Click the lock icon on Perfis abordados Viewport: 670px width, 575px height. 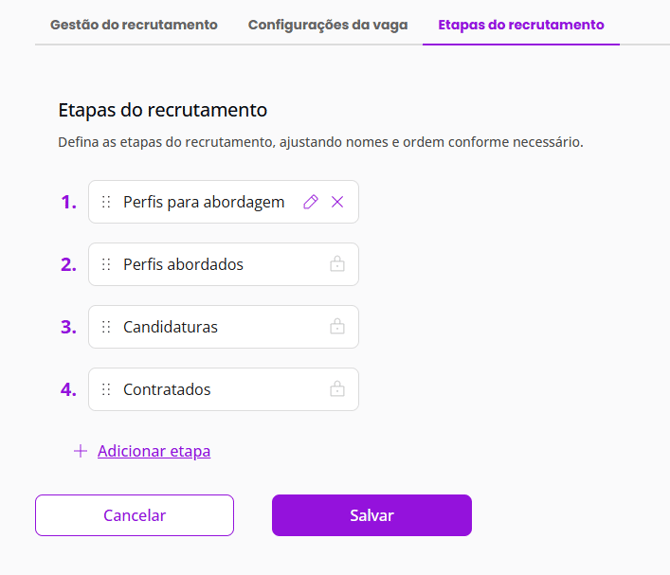coord(337,265)
